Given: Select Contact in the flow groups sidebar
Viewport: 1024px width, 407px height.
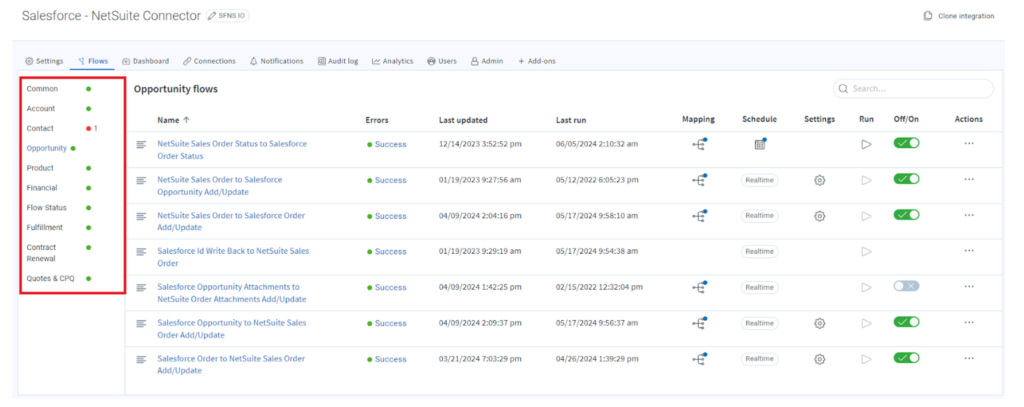Looking at the screenshot, I should [41, 128].
